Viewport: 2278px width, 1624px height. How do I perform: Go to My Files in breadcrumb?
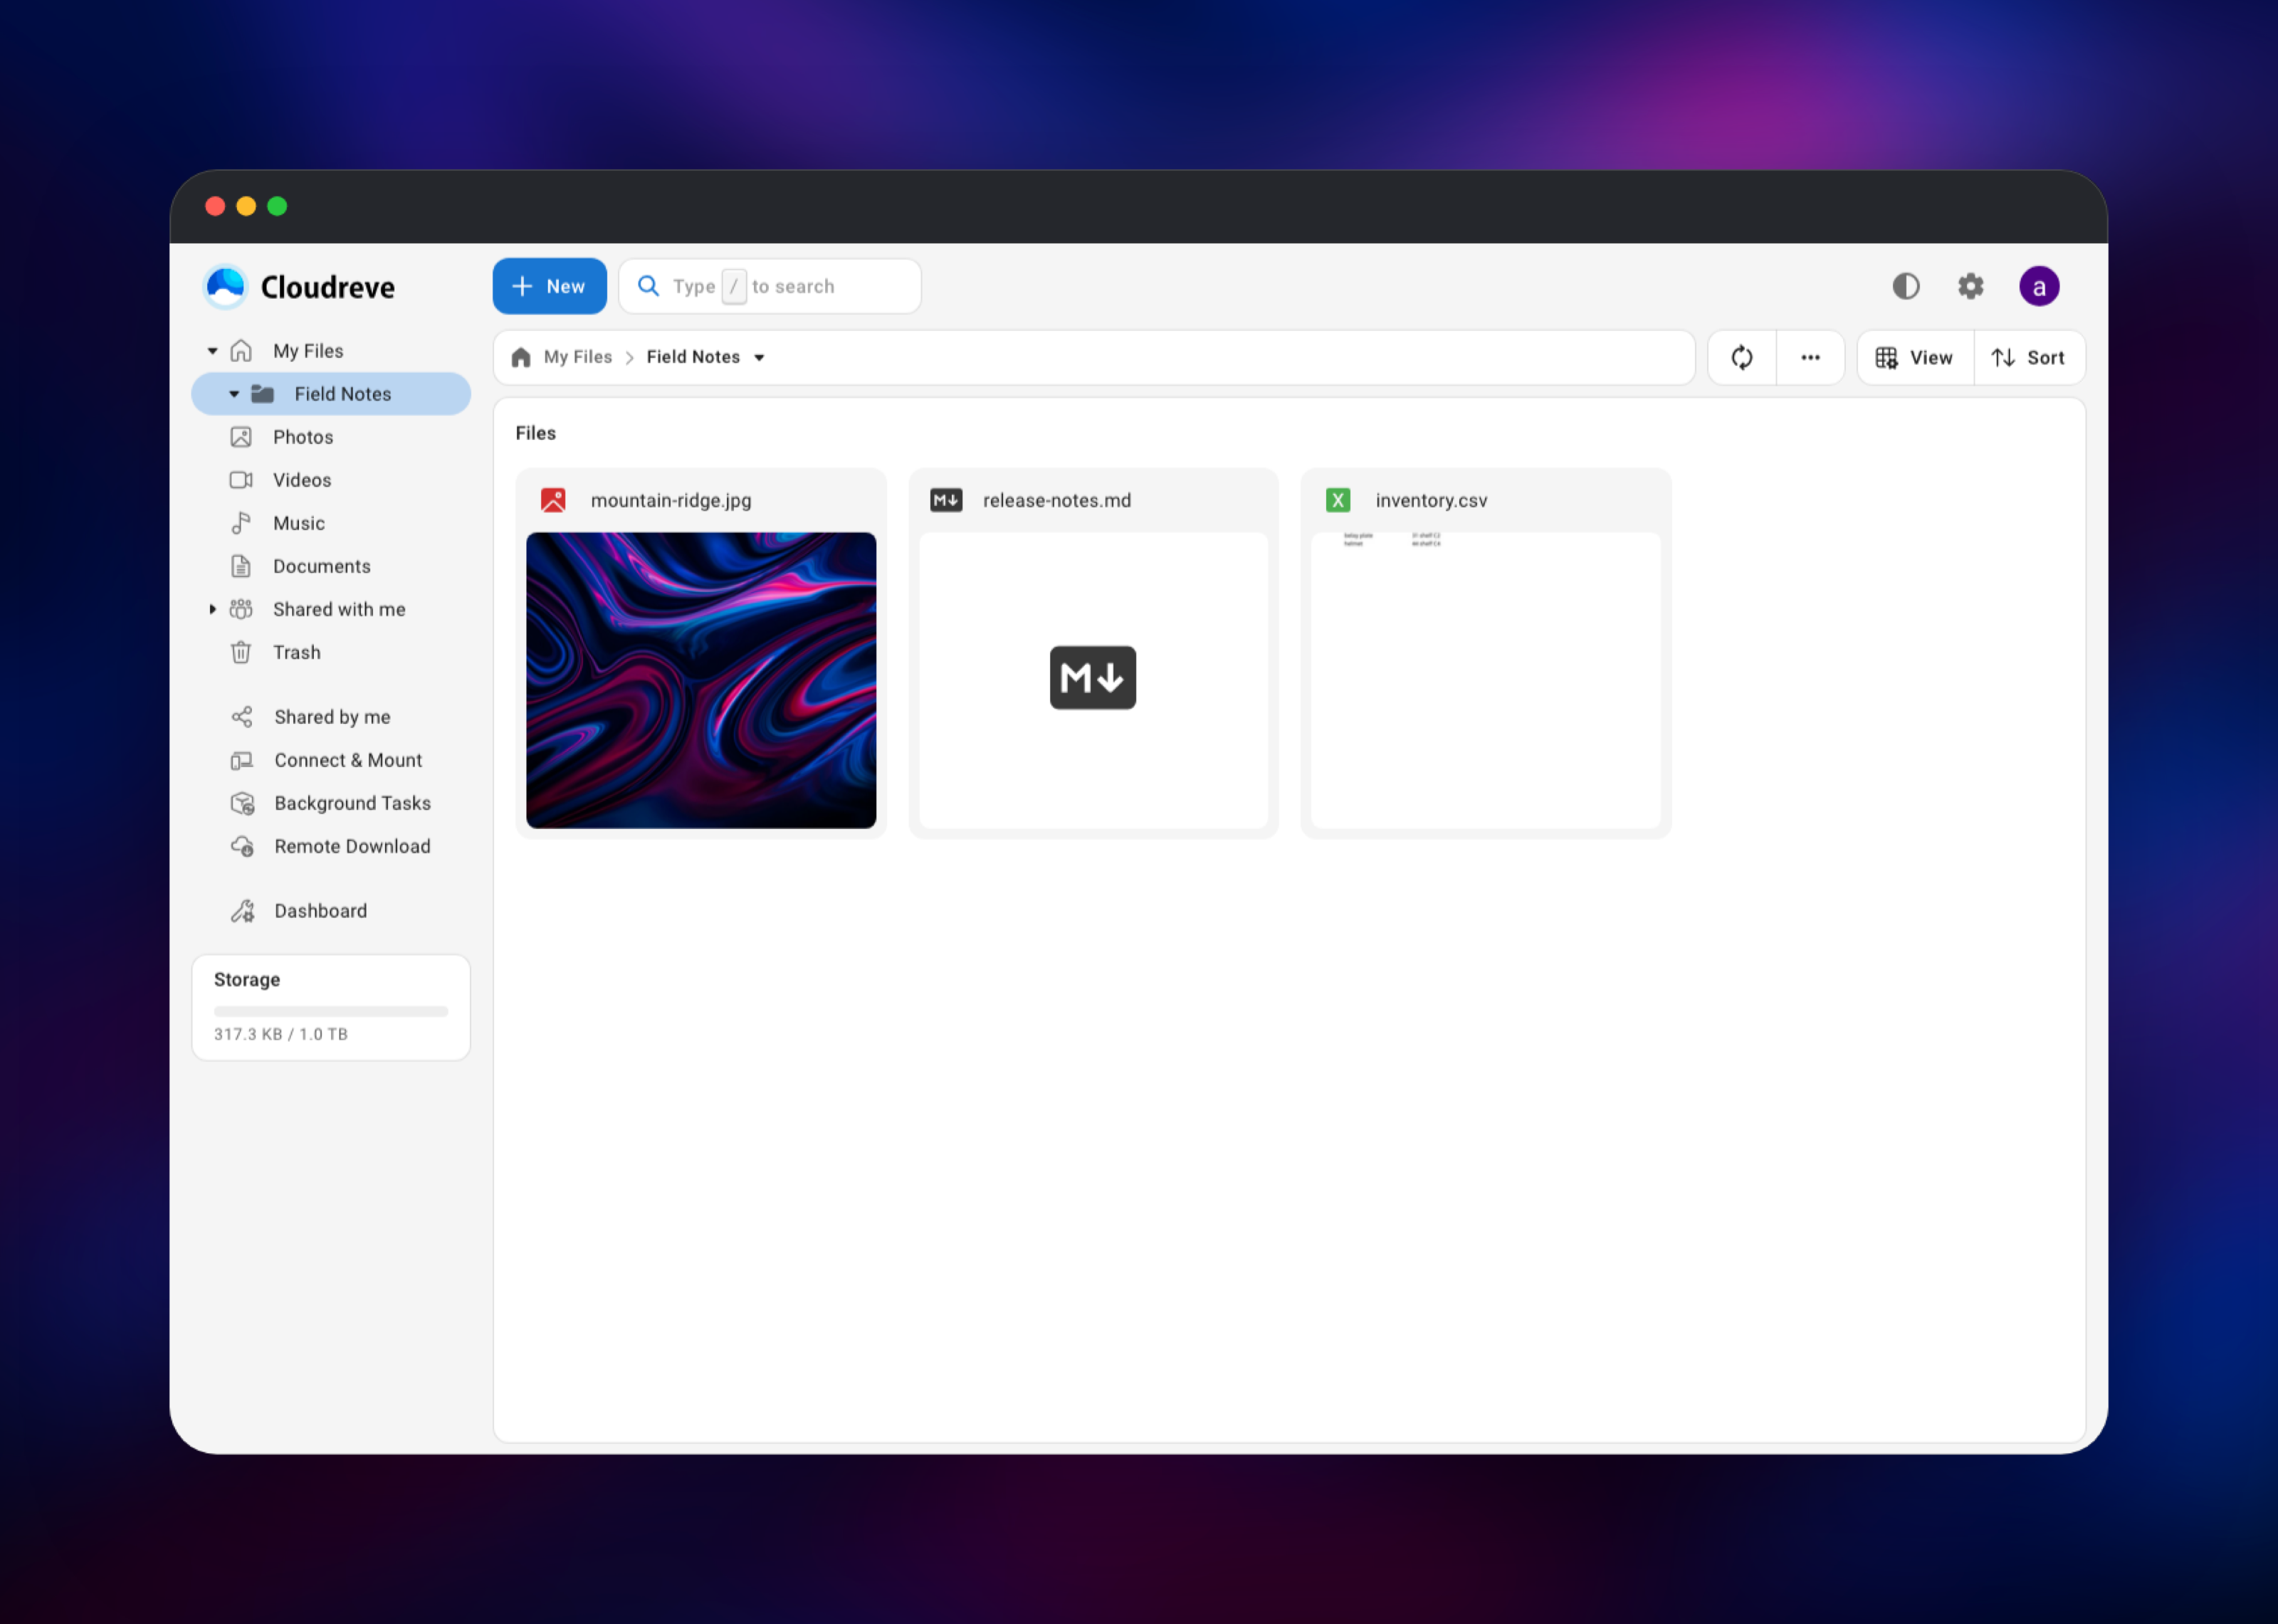[577, 357]
